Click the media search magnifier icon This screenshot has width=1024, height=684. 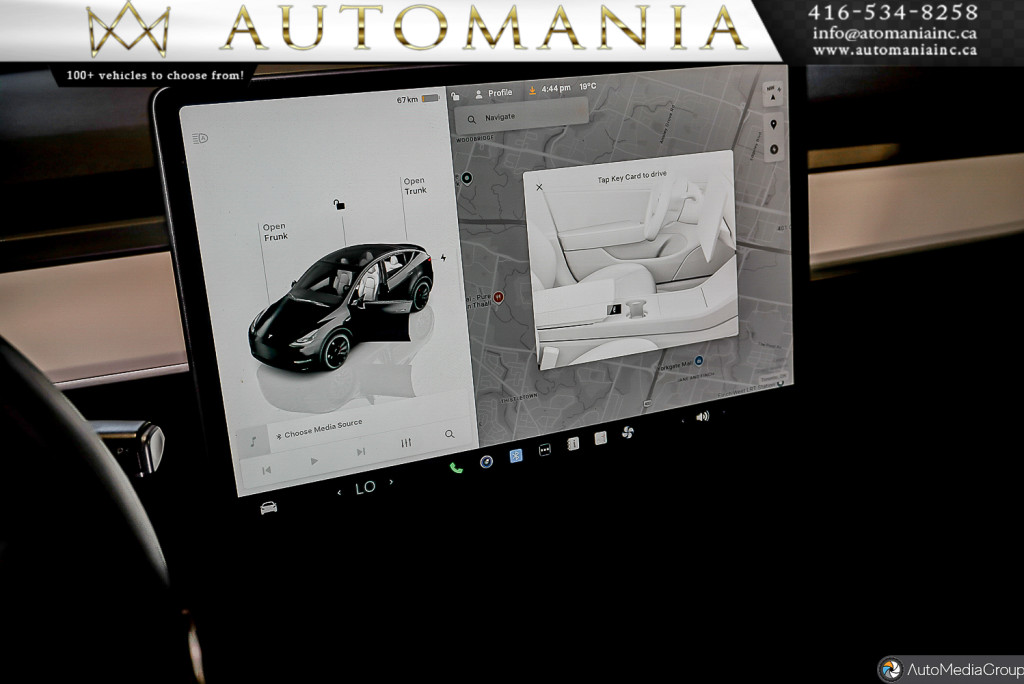pyautogui.click(x=450, y=434)
